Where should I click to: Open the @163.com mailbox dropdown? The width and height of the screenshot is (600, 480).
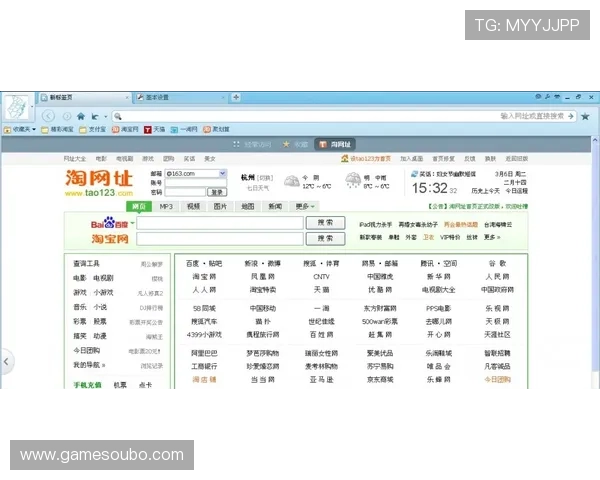coord(223,173)
